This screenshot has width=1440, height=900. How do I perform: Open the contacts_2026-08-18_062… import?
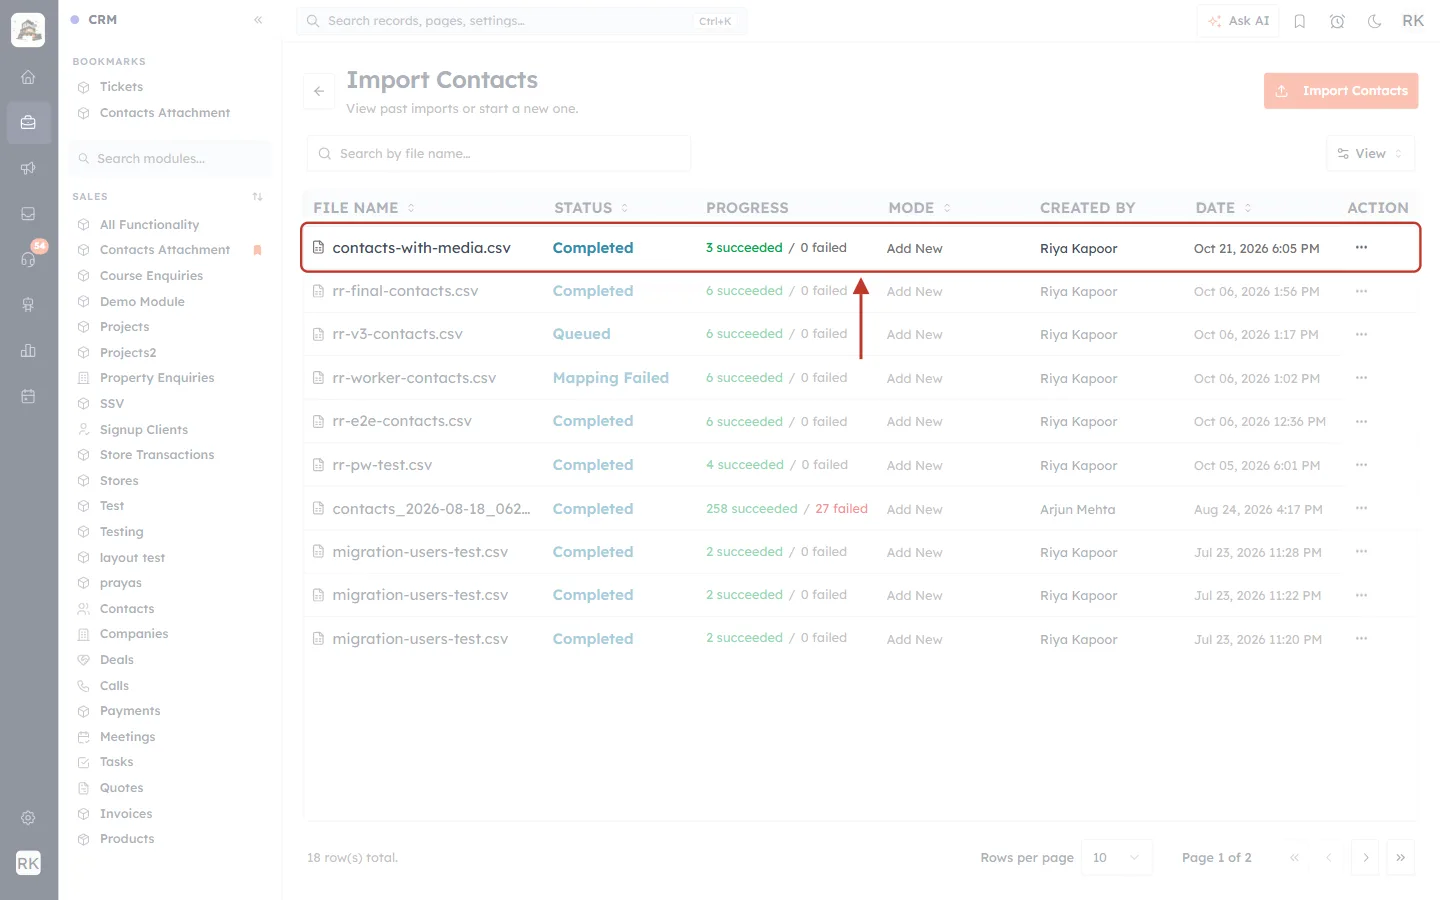pyautogui.click(x=431, y=509)
